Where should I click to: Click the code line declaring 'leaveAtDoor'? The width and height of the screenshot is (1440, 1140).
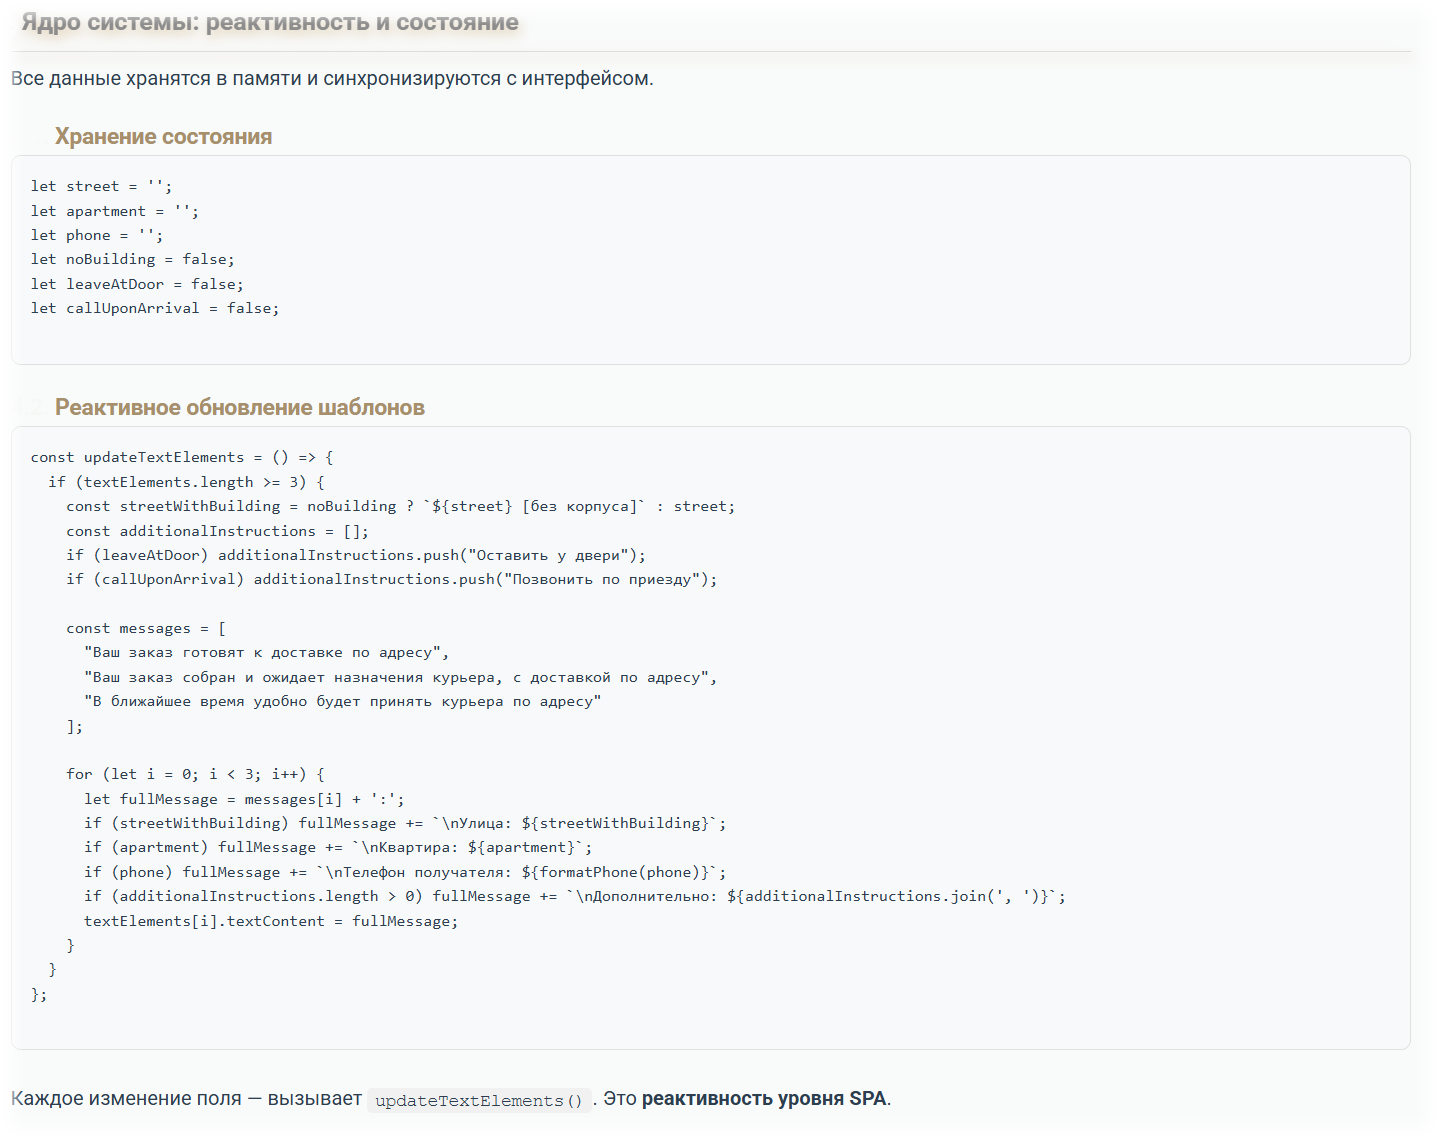point(137,283)
